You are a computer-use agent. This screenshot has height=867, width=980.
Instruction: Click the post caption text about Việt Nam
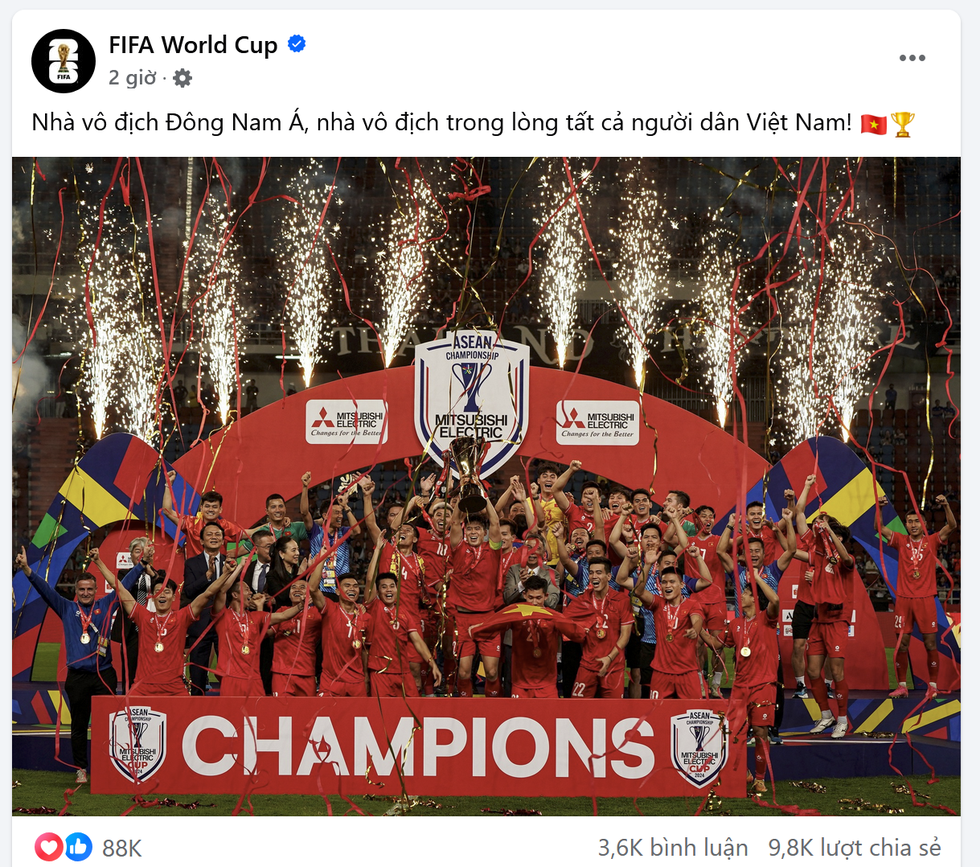[x=441, y=123]
